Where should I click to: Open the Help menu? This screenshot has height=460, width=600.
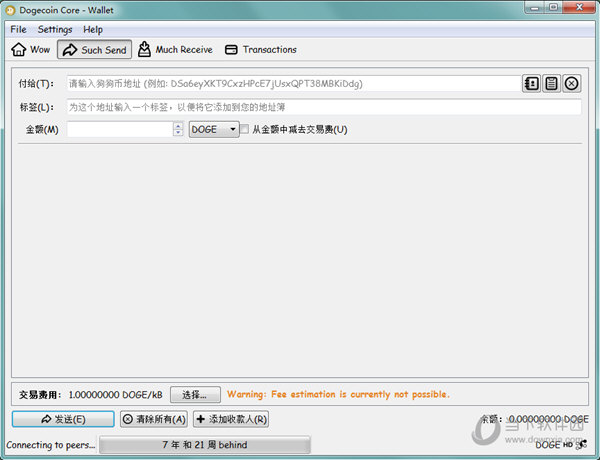pos(93,29)
